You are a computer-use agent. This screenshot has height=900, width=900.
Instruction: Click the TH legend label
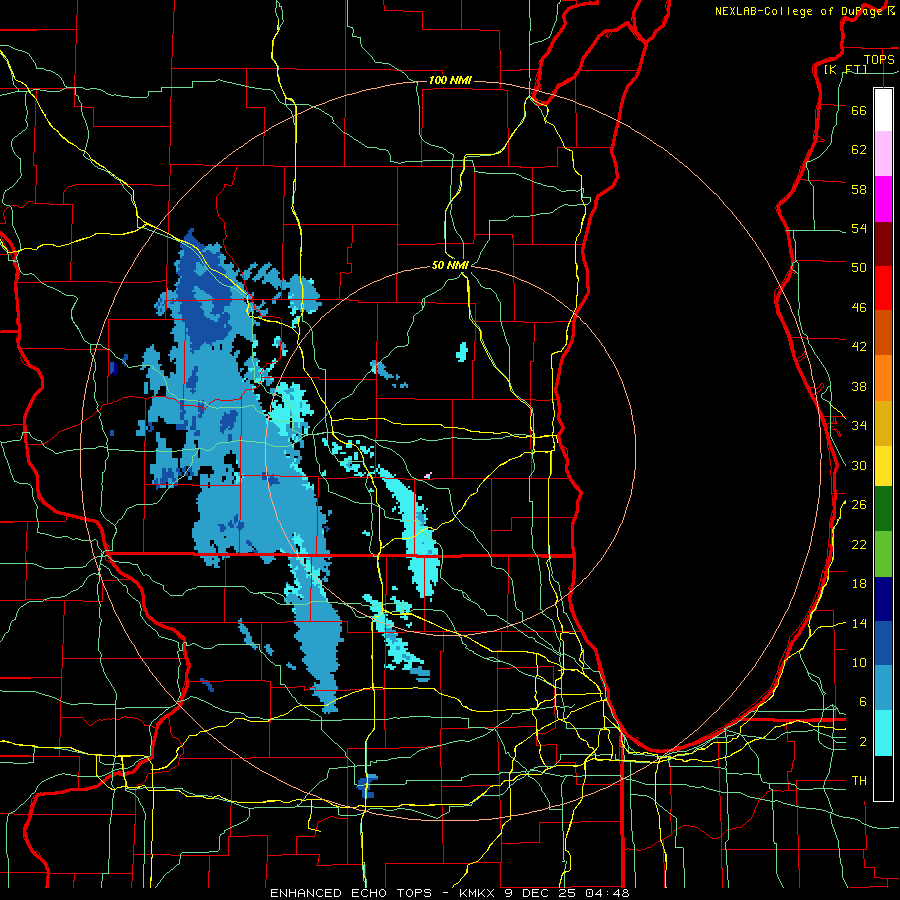click(x=859, y=781)
